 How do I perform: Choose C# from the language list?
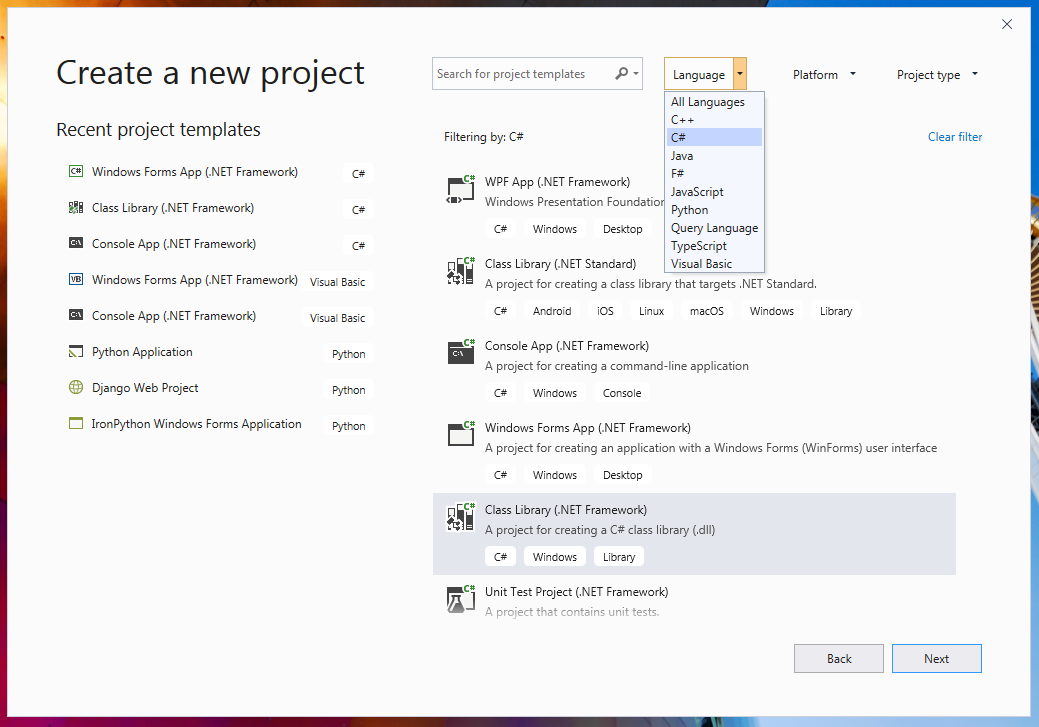click(714, 137)
